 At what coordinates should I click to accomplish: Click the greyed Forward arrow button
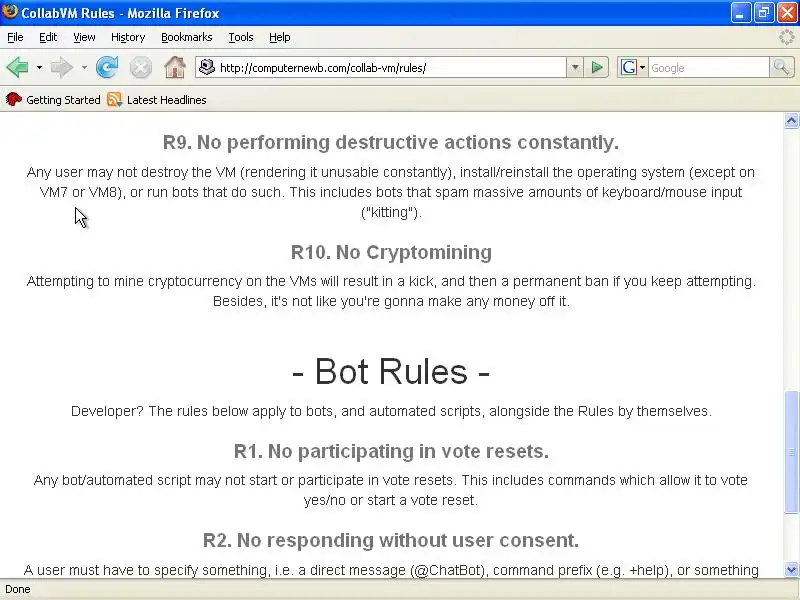coord(62,67)
